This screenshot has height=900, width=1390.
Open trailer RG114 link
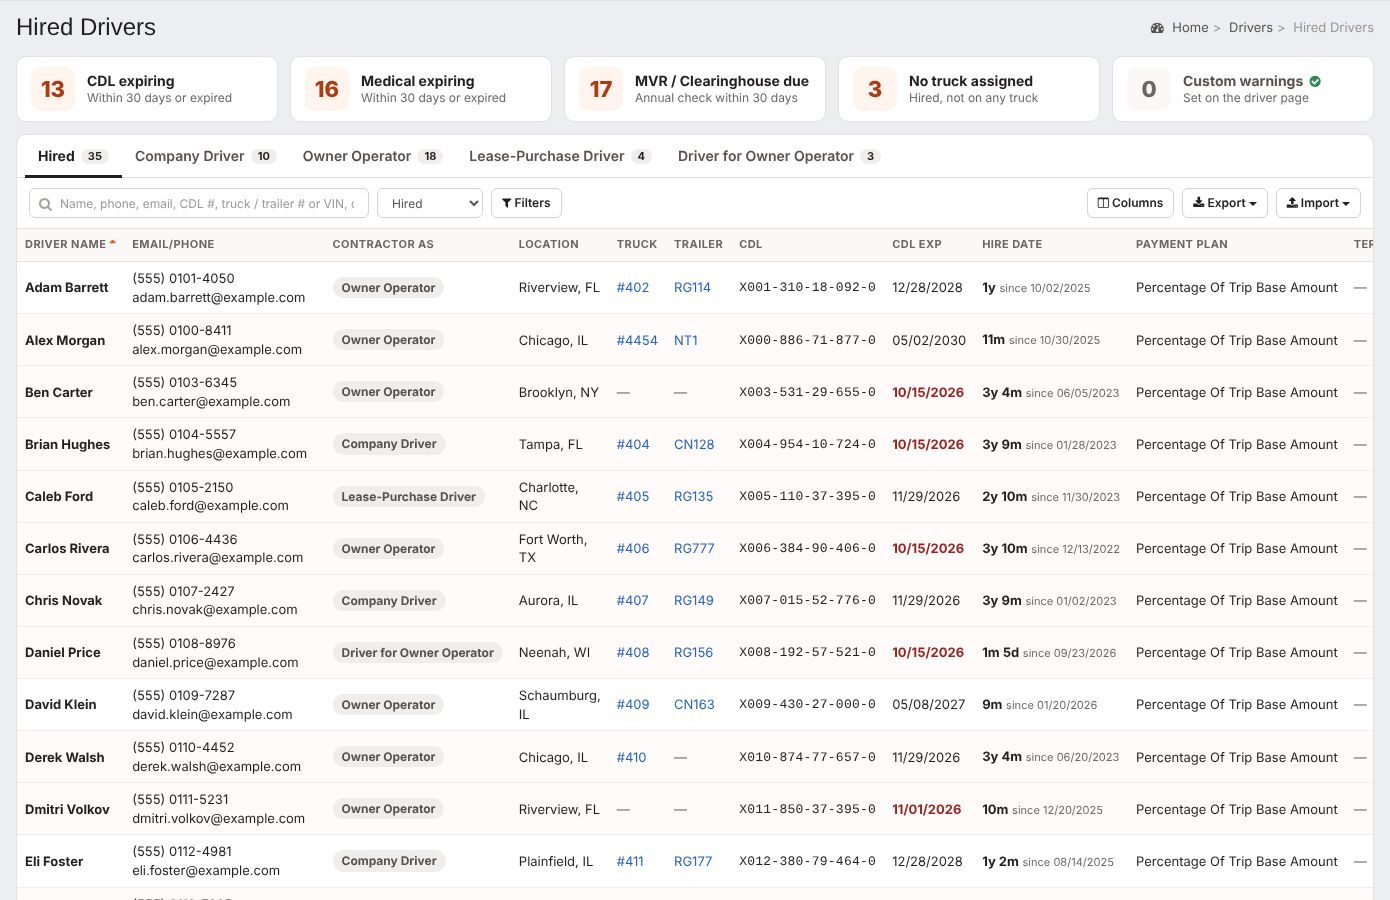pos(692,288)
